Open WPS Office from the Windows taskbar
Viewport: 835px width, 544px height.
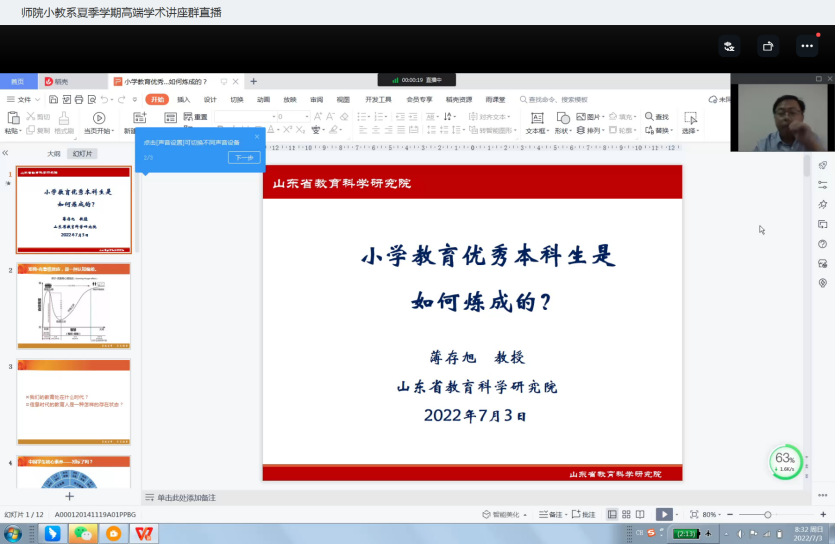click(x=144, y=534)
